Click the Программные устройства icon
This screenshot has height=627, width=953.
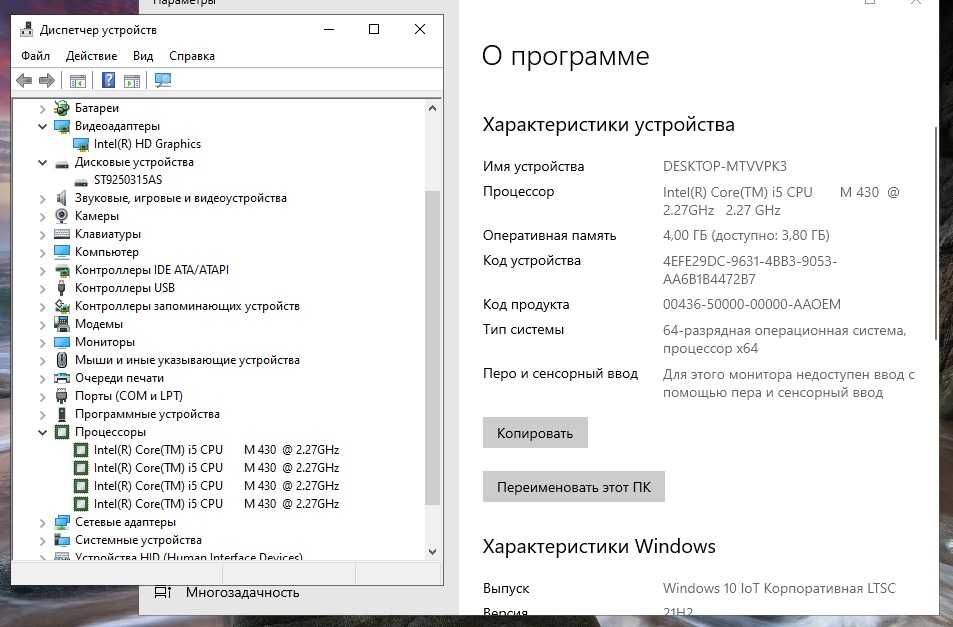pyautogui.click(x=61, y=414)
